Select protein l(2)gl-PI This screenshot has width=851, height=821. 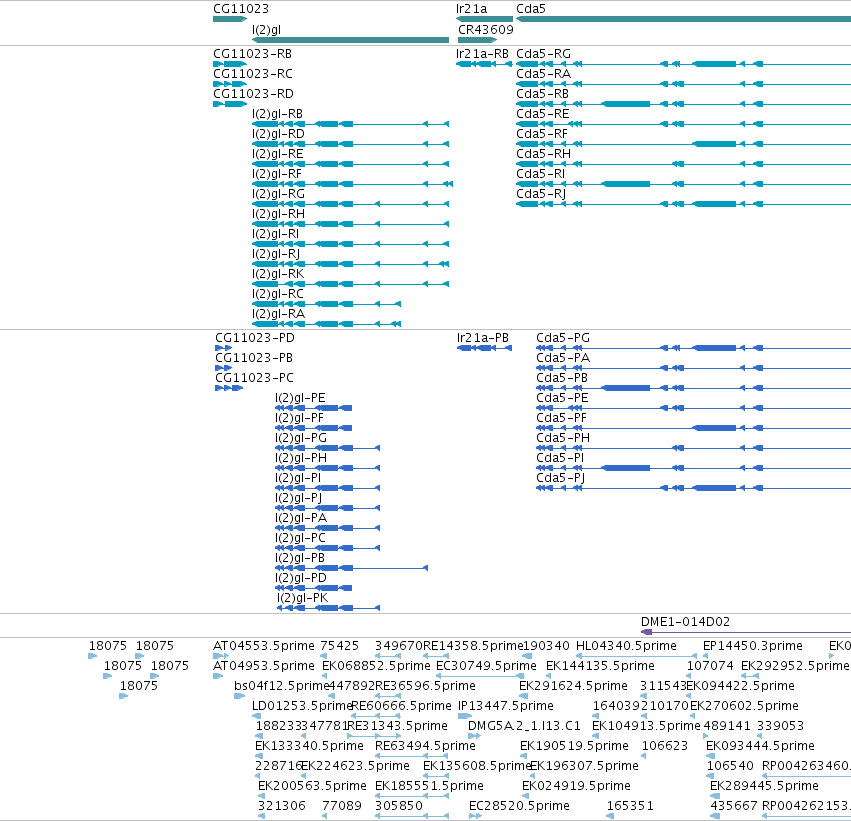[x=298, y=478]
